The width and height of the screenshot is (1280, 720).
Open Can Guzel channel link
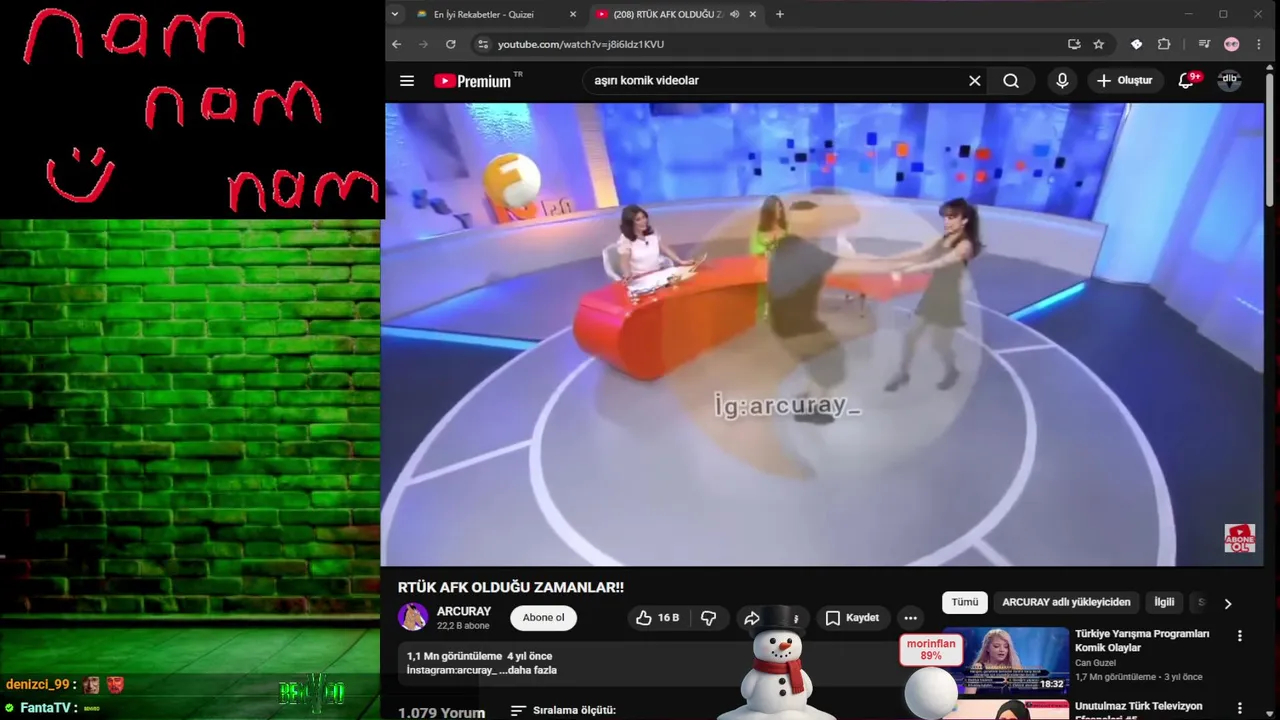[x=1097, y=662]
